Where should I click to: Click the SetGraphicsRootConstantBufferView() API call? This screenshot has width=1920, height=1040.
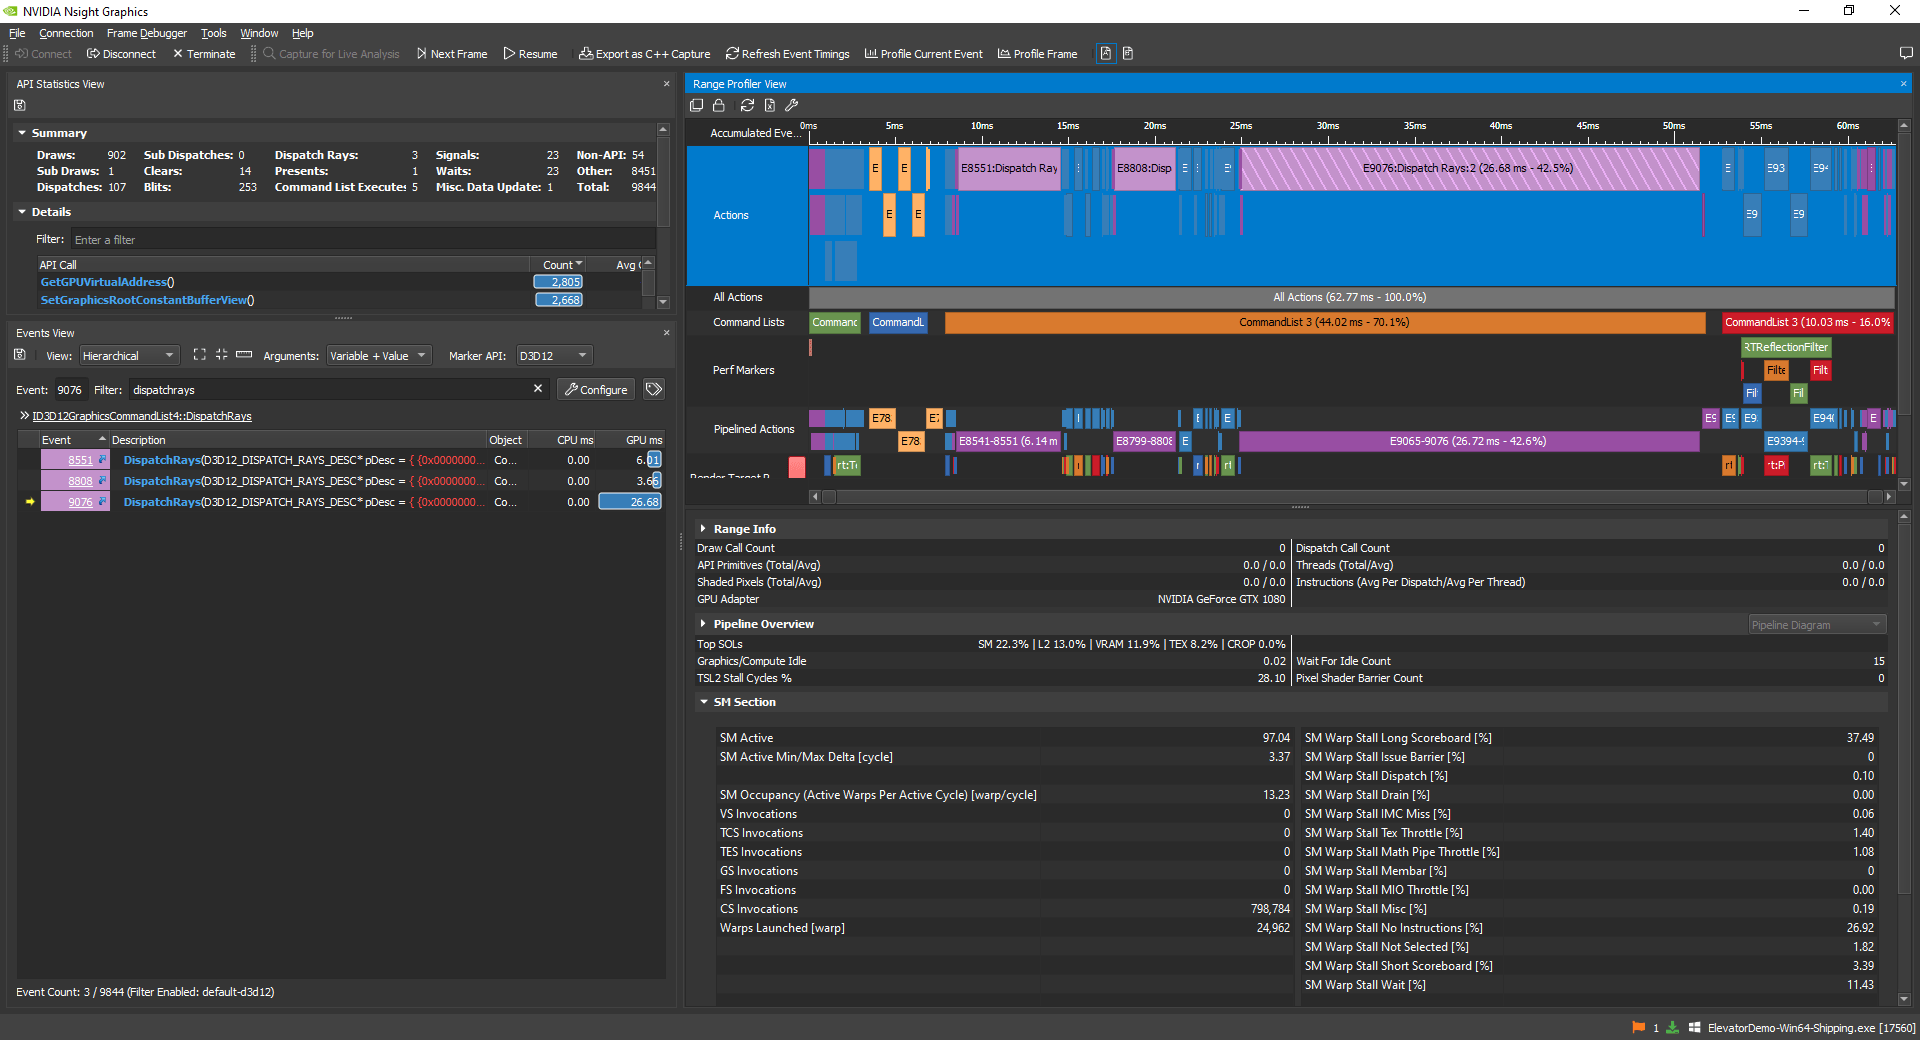coord(147,300)
